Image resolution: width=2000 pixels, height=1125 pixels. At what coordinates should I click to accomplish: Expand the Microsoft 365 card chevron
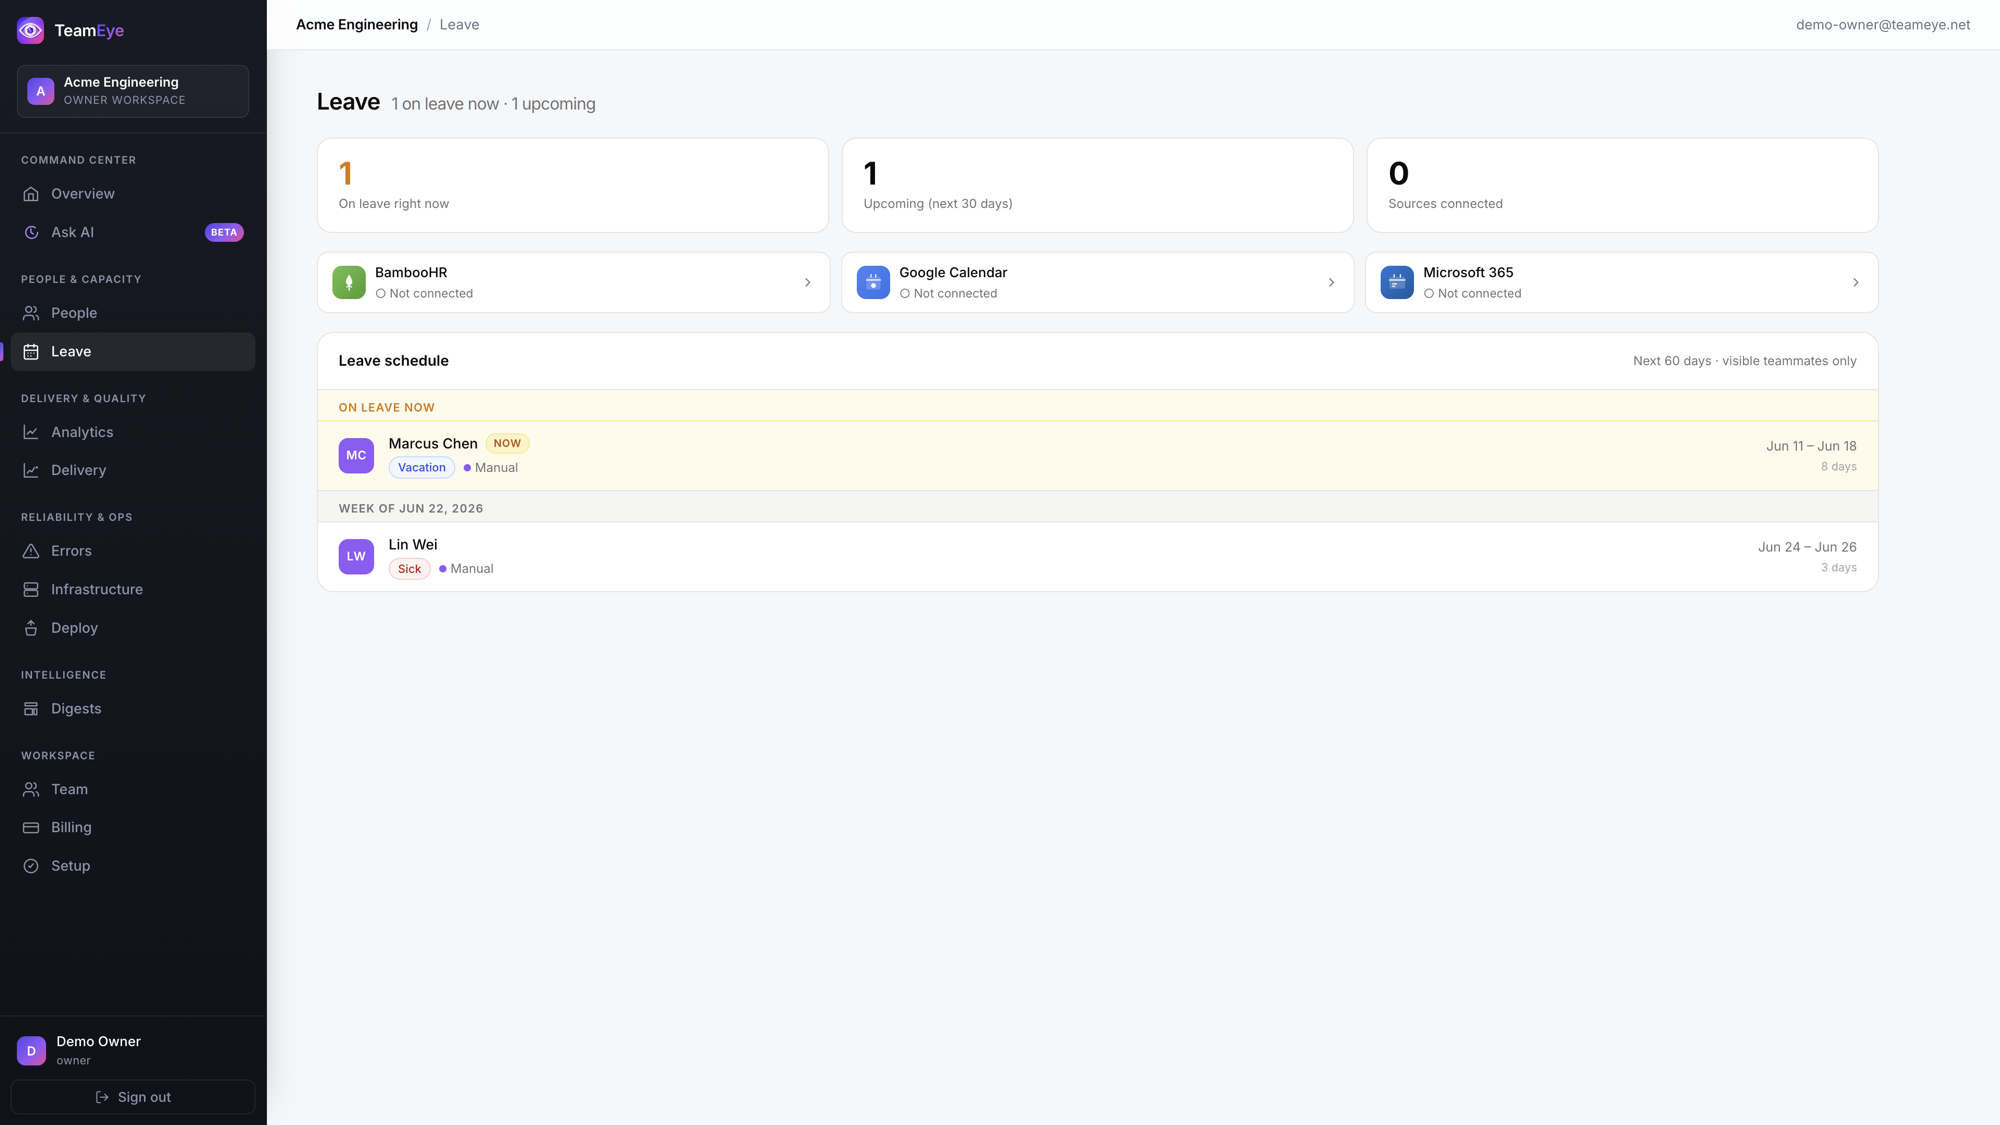[x=1855, y=283]
